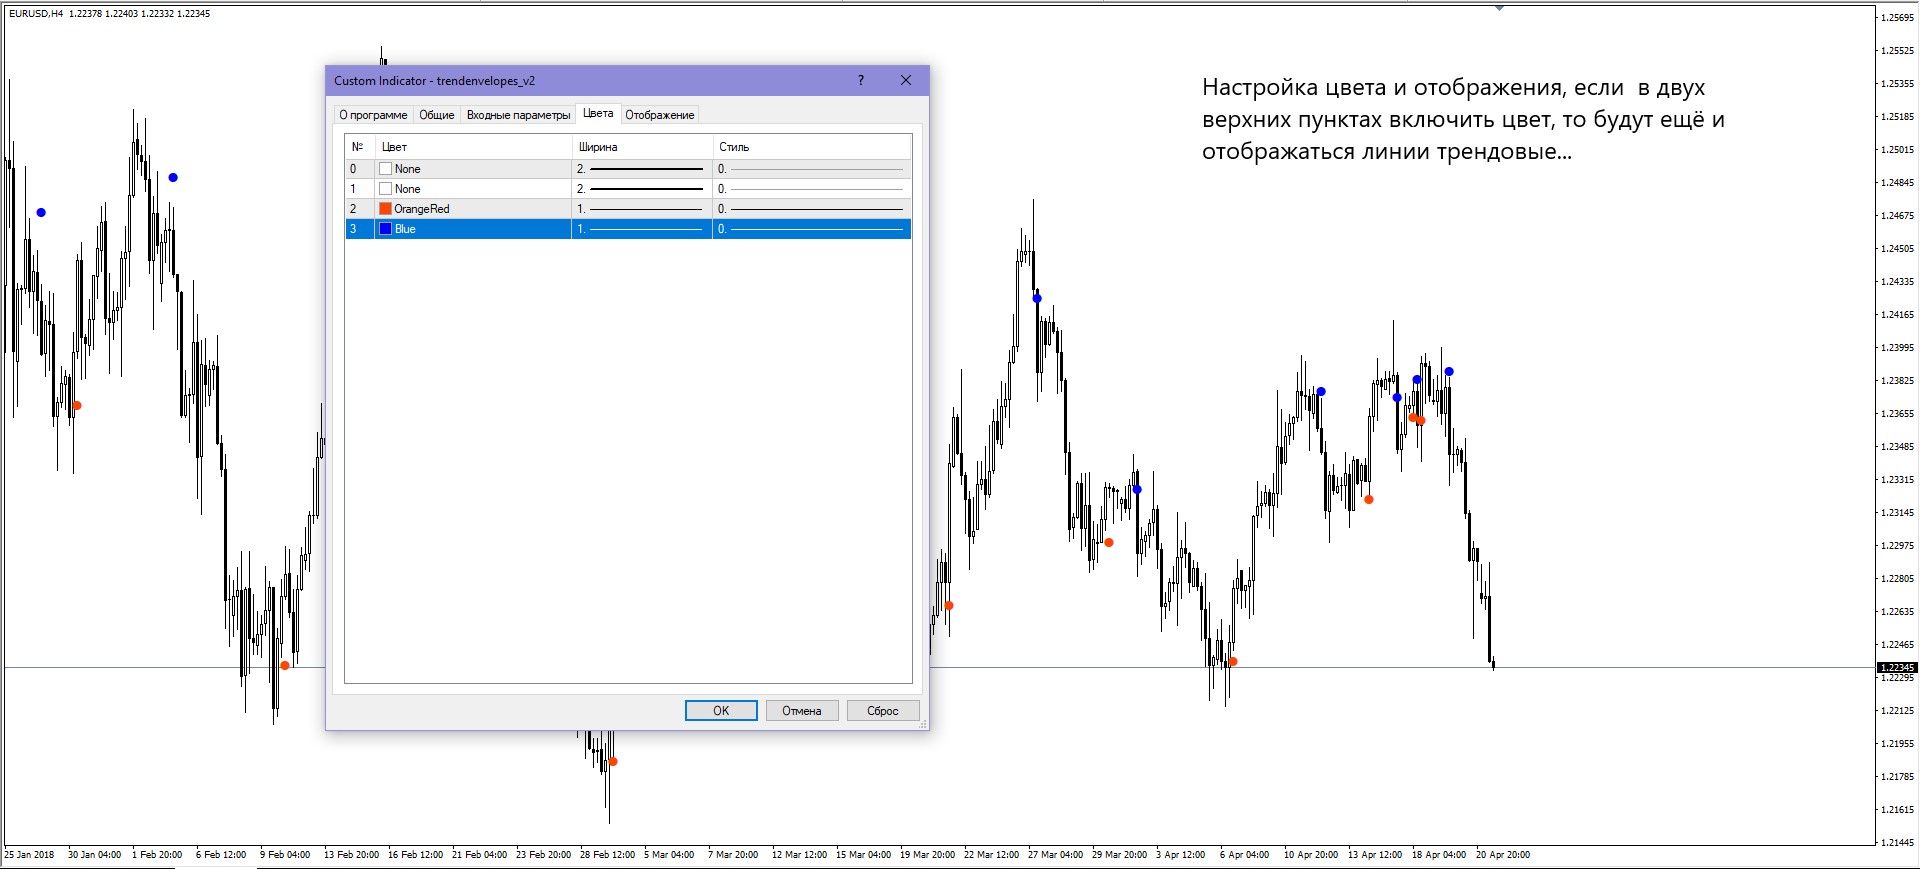
Task: Click the 'Стиль' column header
Action: (x=811, y=147)
